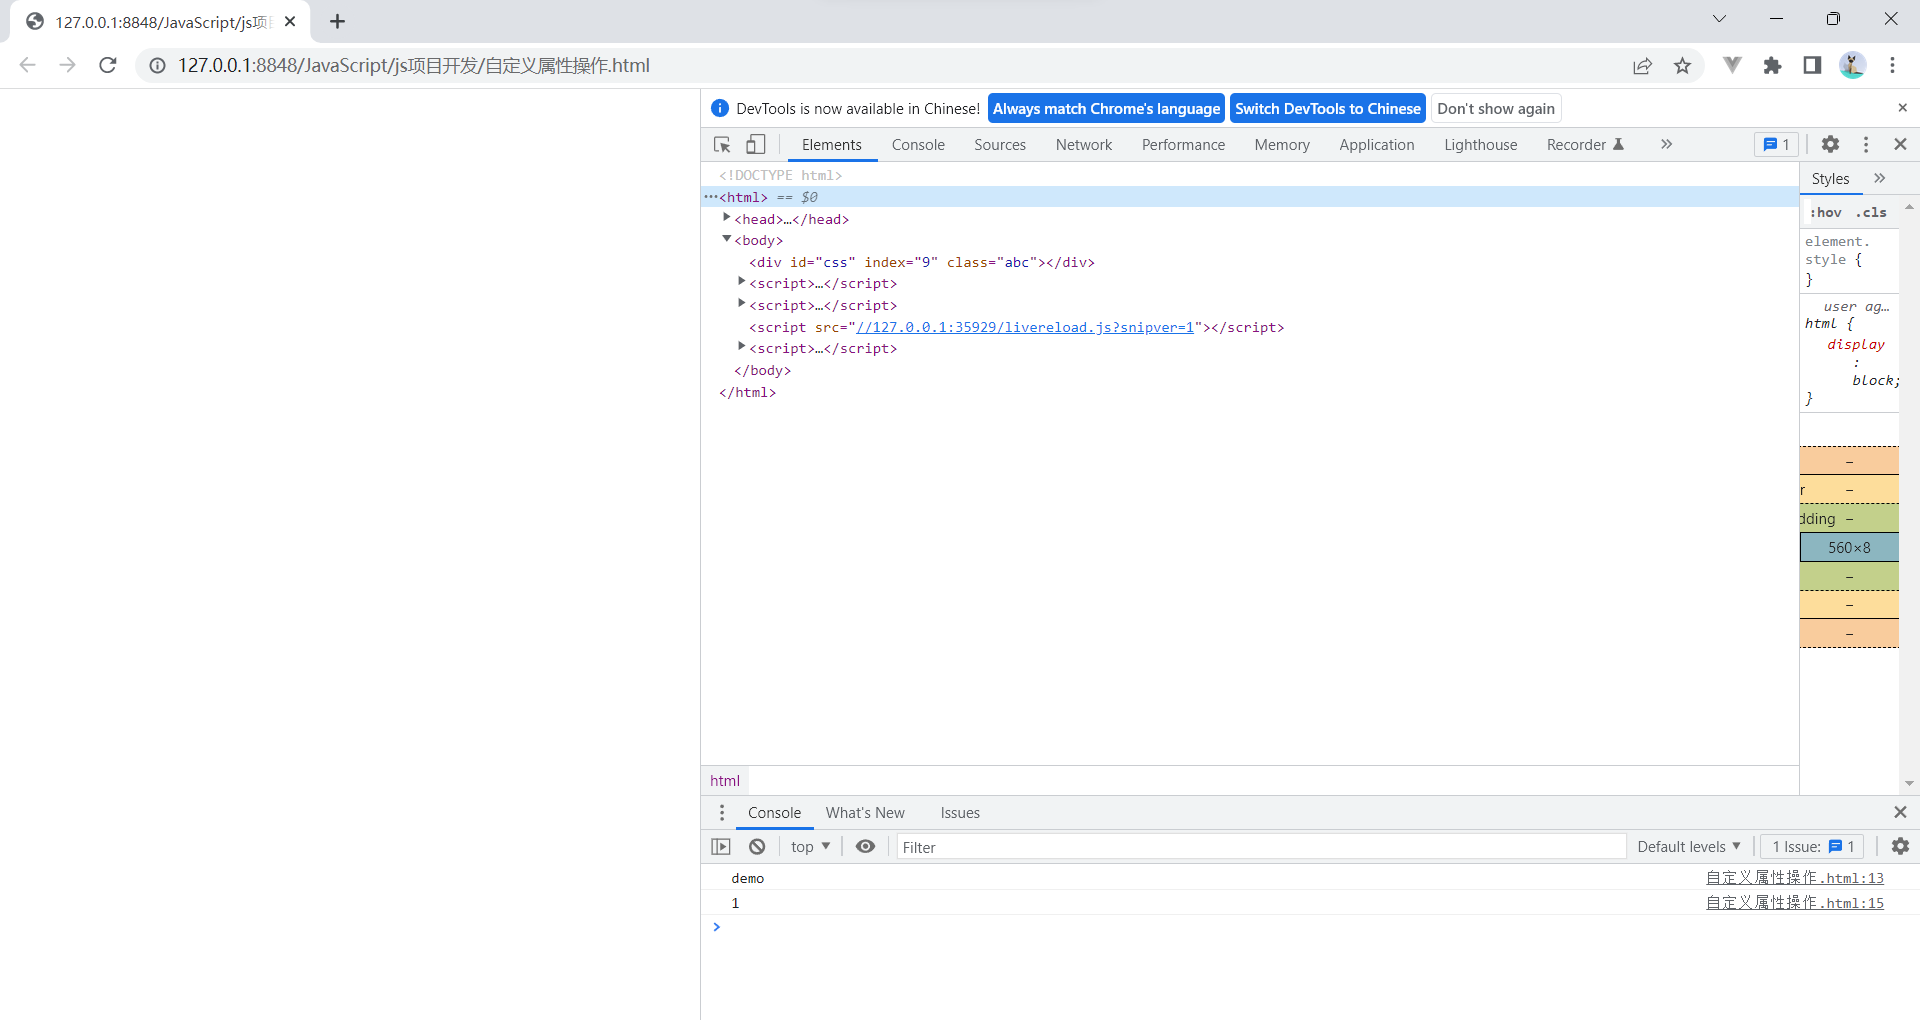Open the What's New tab
This screenshot has height=1020, width=1920.
[x=865, y=812]
